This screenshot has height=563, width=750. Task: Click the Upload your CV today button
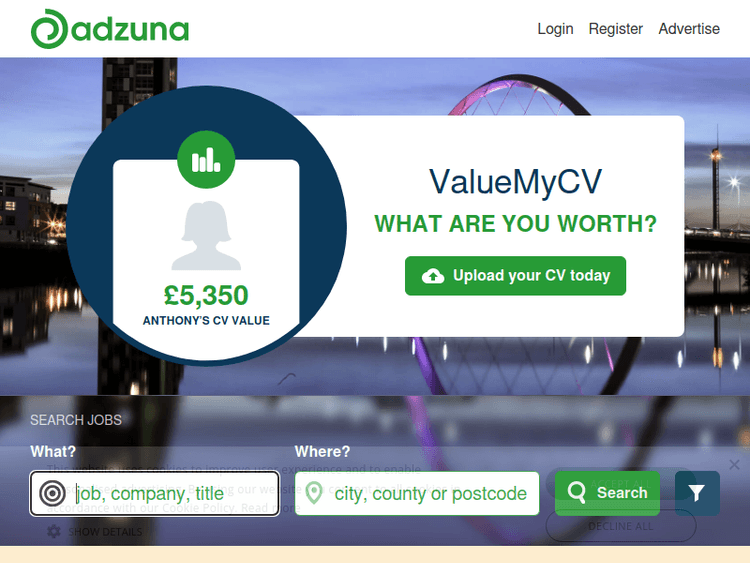(515, 276)
